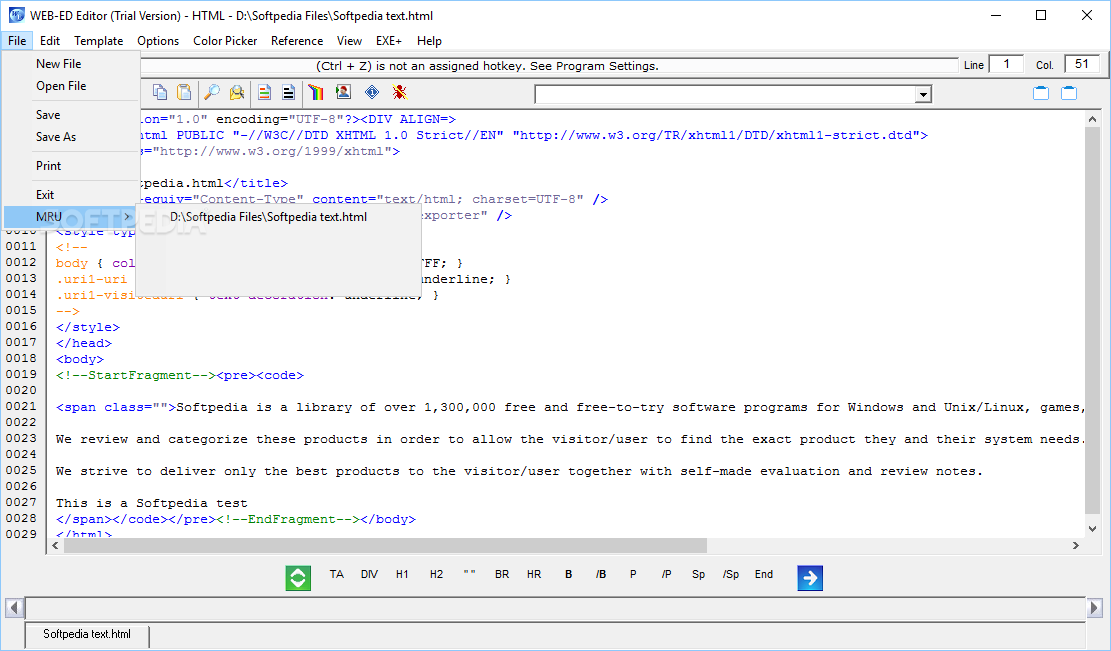1111x651 pixels.
Task: Click the End button
Action: [764, 574]
